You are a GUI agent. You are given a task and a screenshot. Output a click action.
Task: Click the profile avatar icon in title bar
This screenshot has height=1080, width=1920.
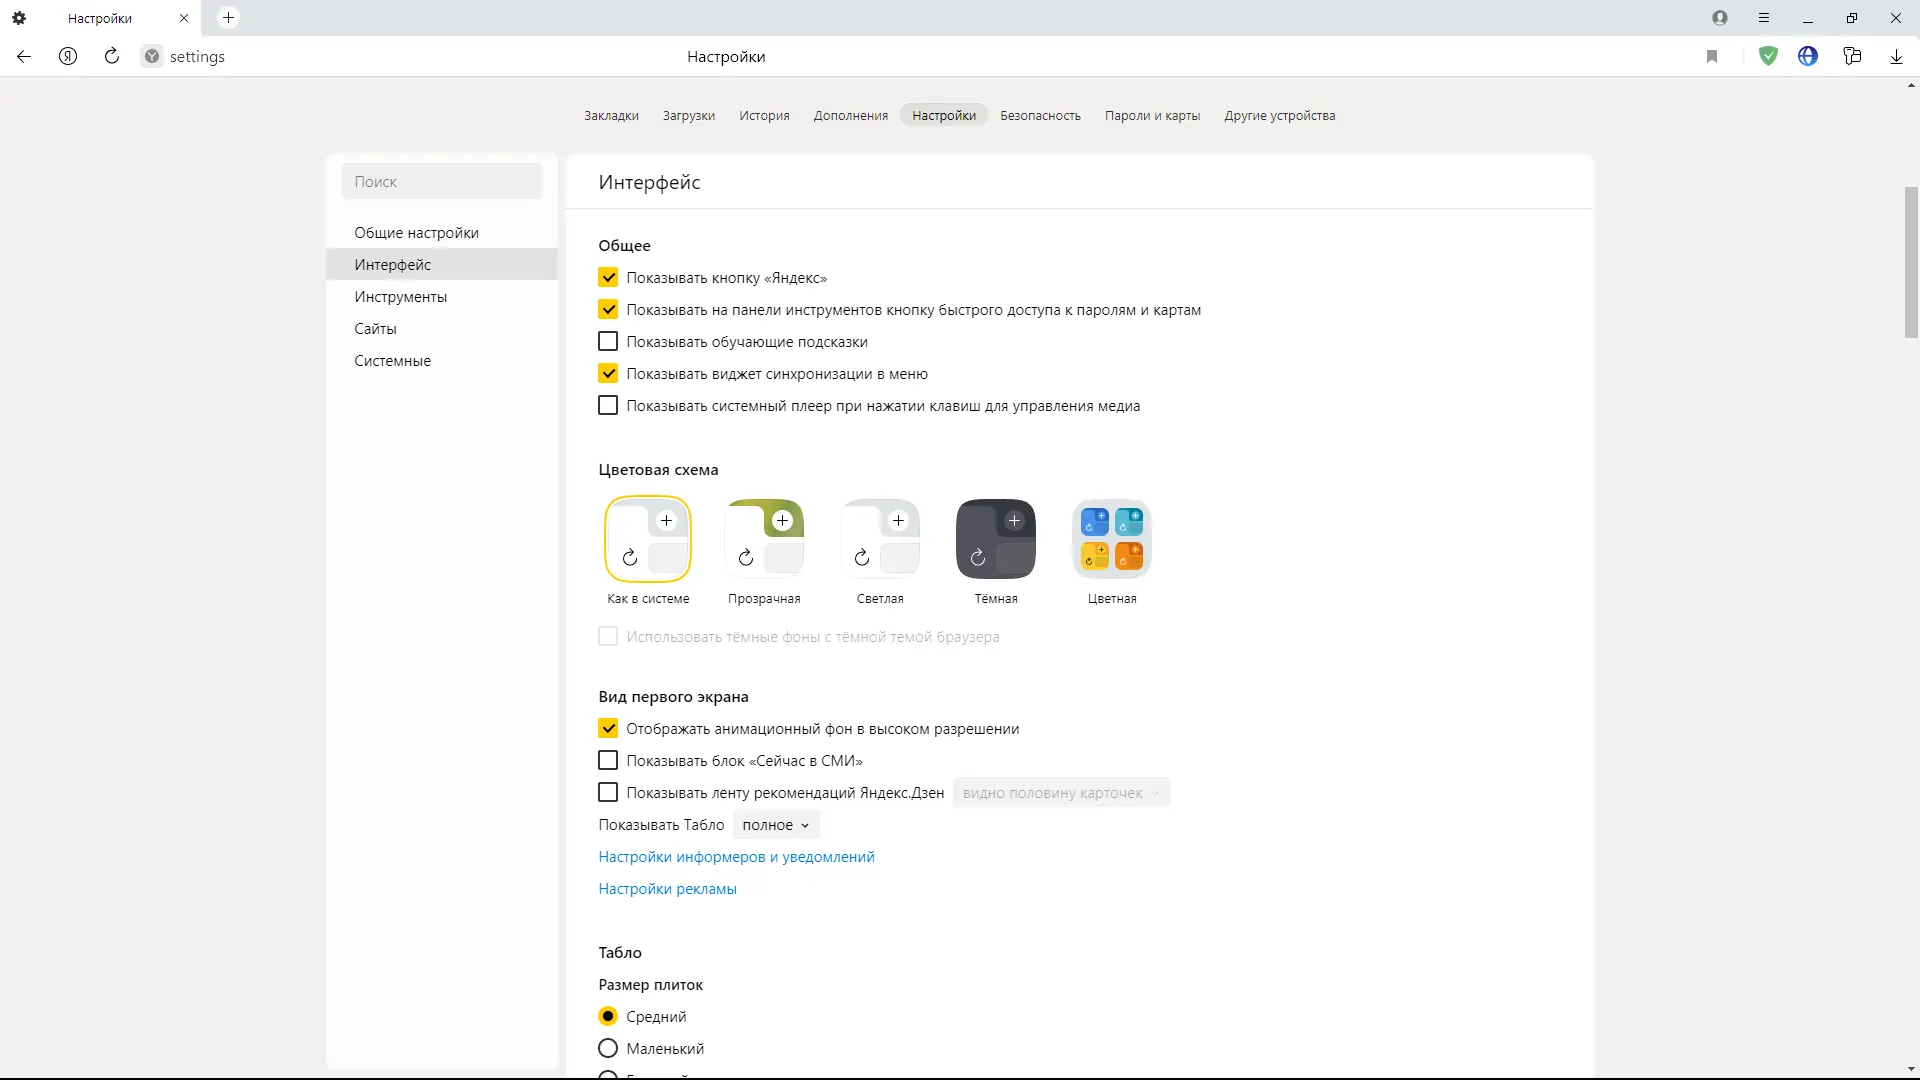tap(1720, 18)
